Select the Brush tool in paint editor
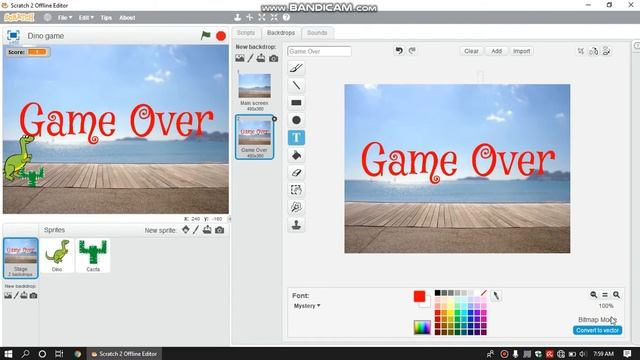 [x=296, y=68]
